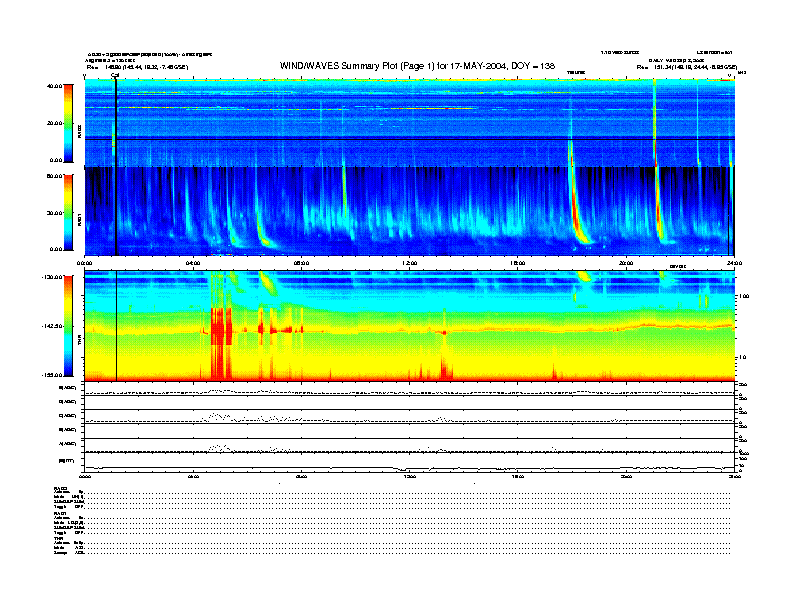The image size is (792, 612).
Task: Click the 12:00 time axis label
Action: 409,264
